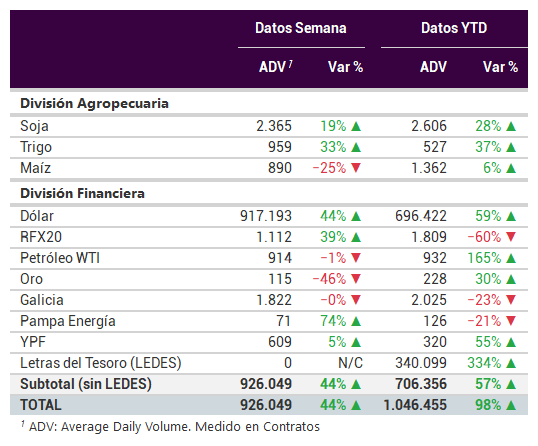Click the División Financiera section heading
Screen dimensions: 538x446
pos(82,193)
